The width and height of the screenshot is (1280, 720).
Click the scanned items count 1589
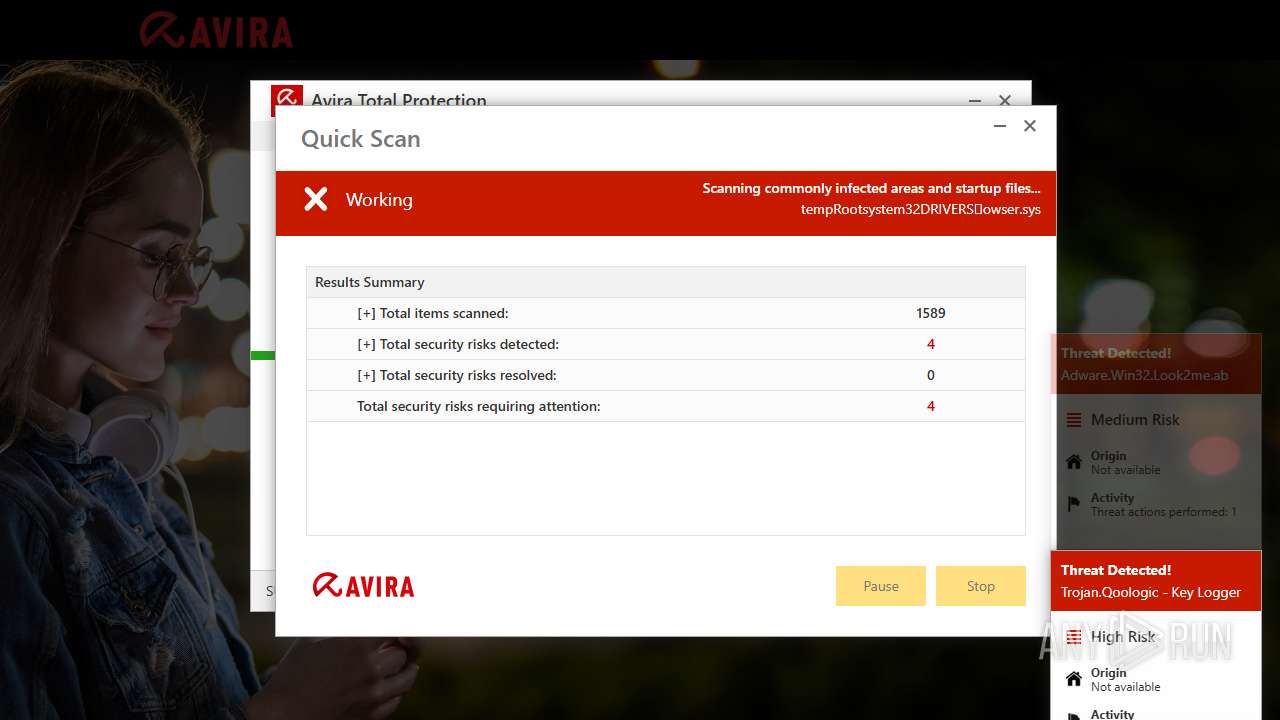pos(930,313)
